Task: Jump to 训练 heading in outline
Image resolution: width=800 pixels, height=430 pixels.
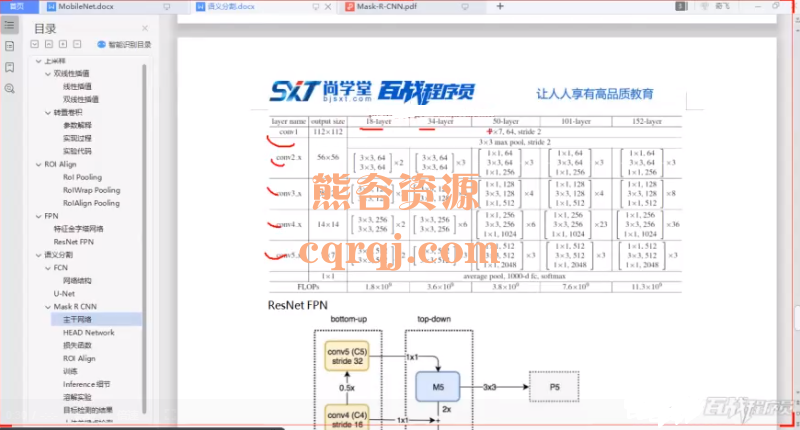Action: point(70,371)
